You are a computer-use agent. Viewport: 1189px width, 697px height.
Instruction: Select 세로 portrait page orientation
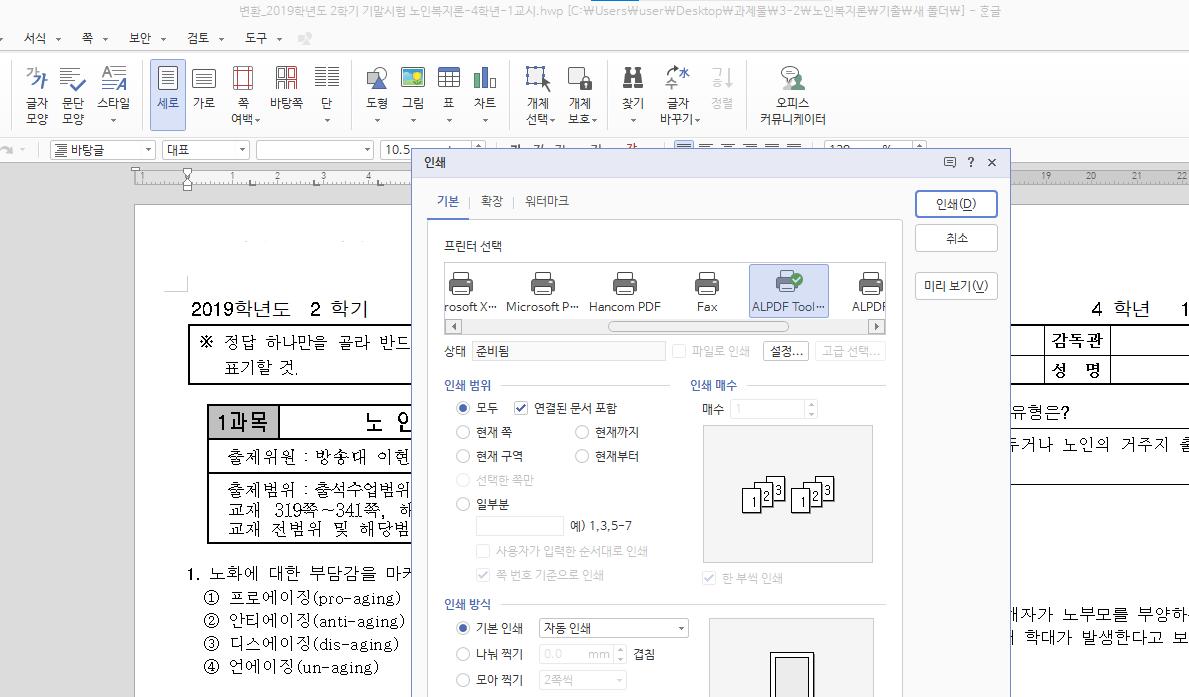[x=168, y=95]
